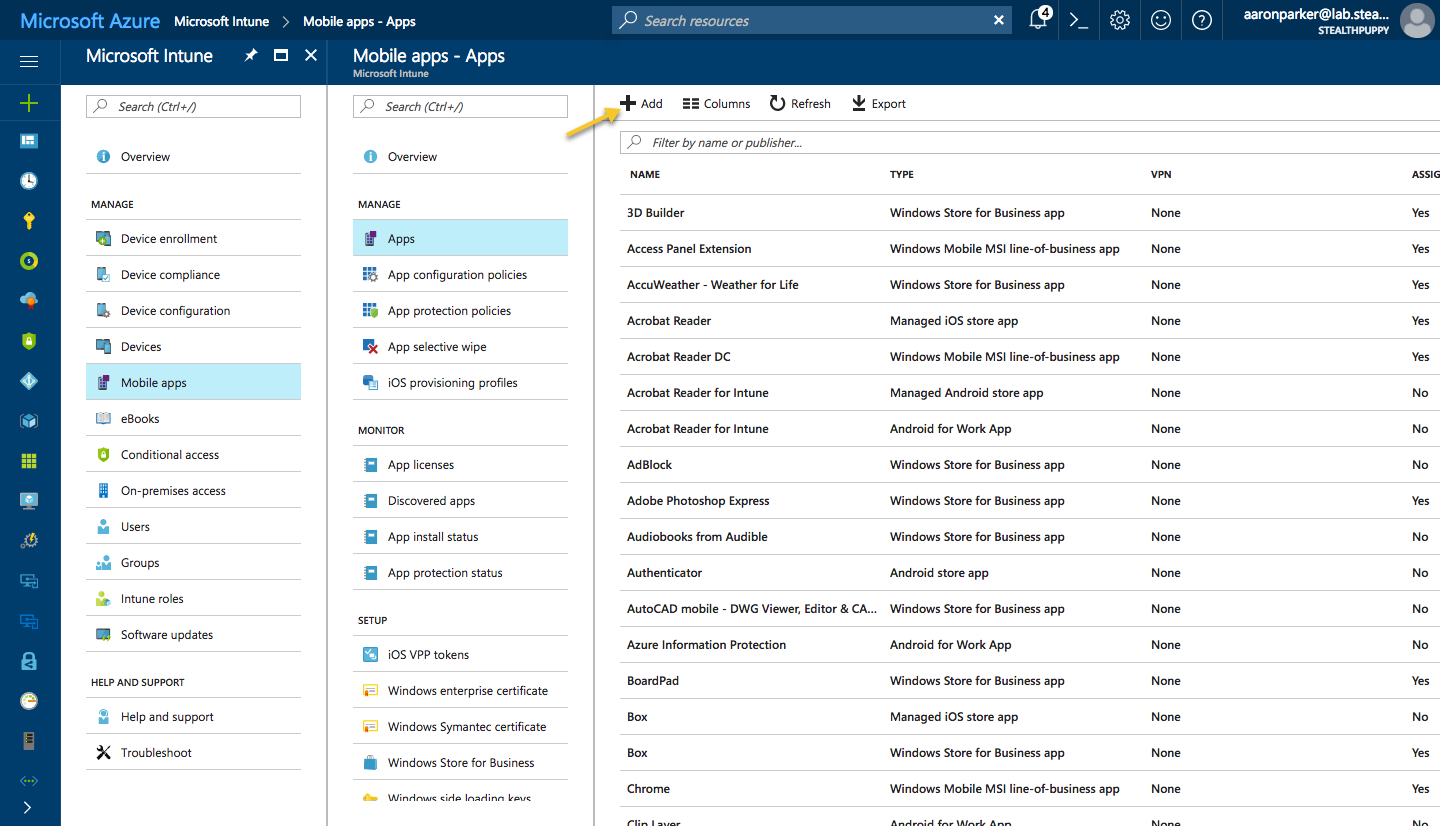Click the Microsoft Intune breadcrumb link

coord(221,21)
